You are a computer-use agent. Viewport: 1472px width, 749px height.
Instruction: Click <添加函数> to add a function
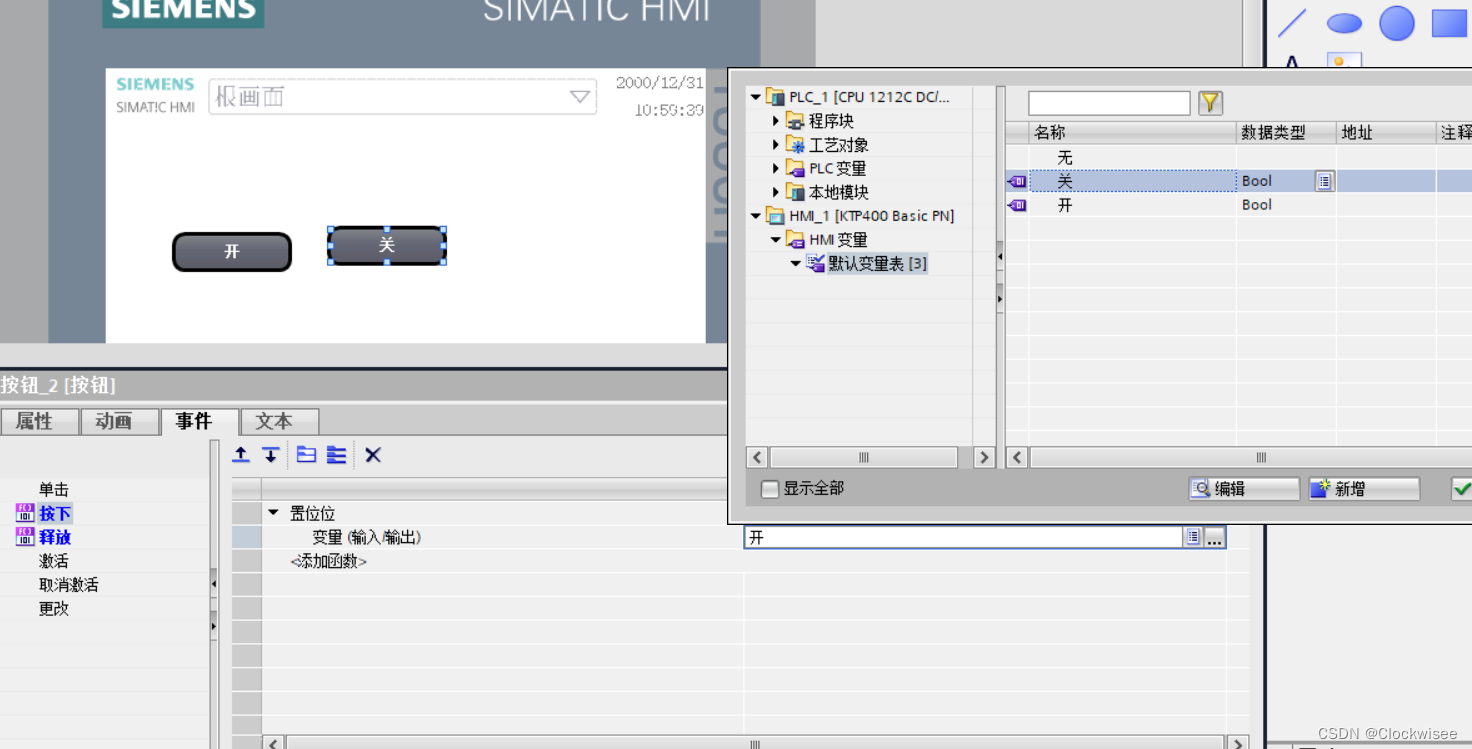(329, 562)
